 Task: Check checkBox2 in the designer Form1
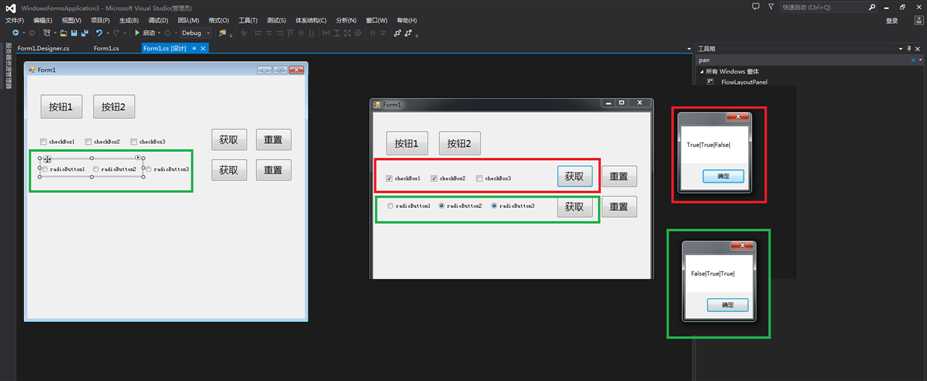[88, 141]
